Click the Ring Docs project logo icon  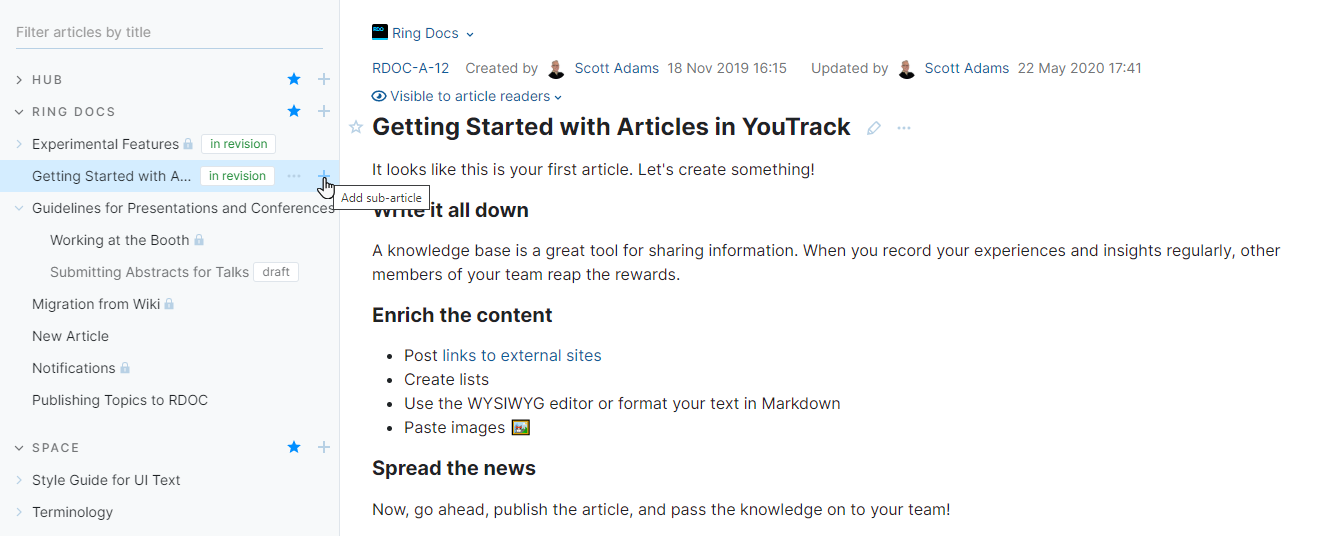pos(380,33)
